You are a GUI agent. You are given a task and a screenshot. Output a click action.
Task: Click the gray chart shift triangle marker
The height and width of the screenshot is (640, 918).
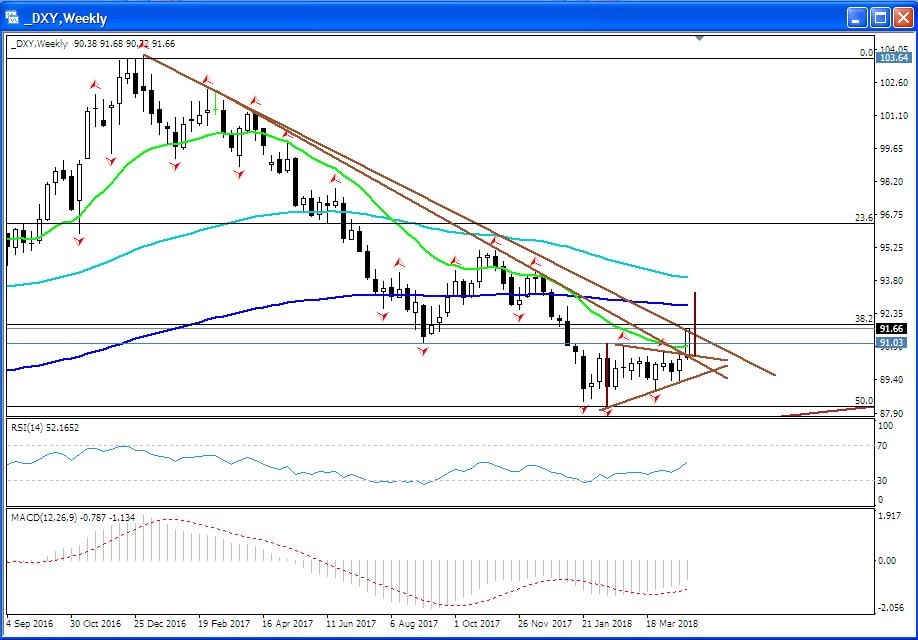pyautogui.click(x=700, y=39)
